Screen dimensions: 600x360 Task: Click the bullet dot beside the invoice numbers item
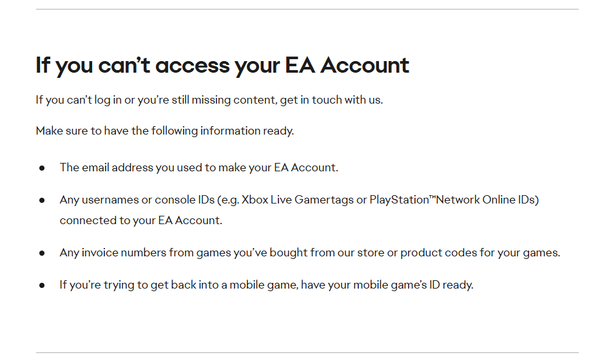[x=42, y=253]
